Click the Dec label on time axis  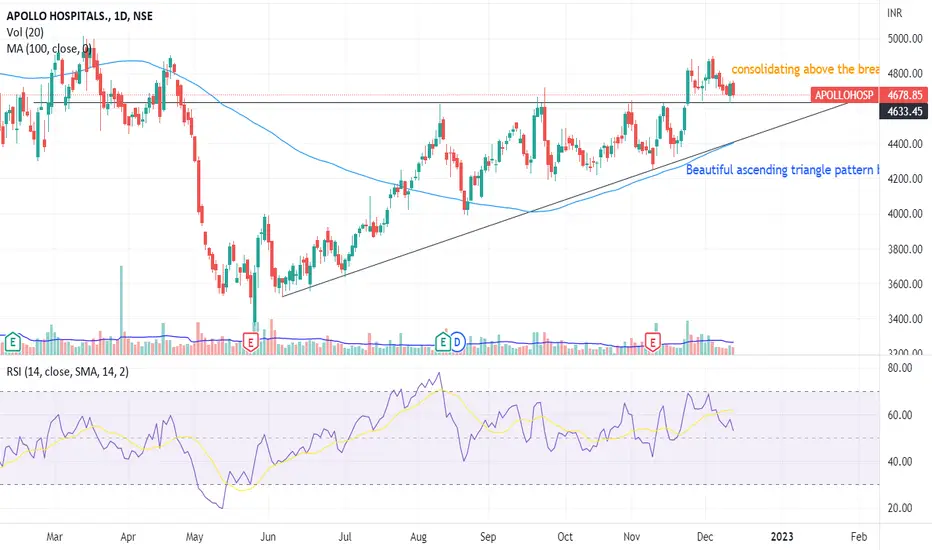click(705, 537)
